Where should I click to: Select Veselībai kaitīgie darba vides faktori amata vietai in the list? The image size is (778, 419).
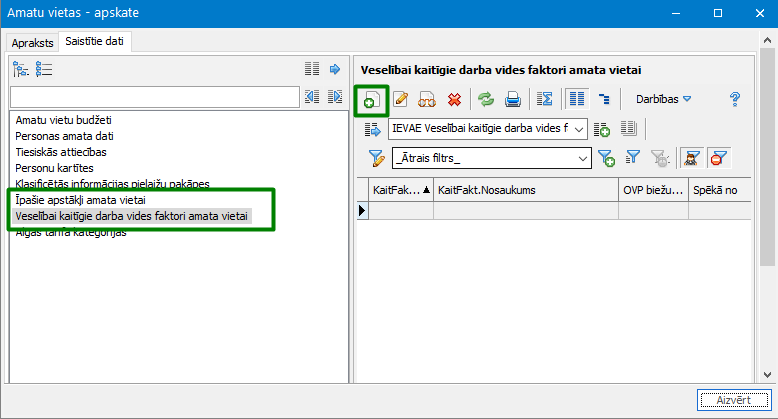coord(131,216)
